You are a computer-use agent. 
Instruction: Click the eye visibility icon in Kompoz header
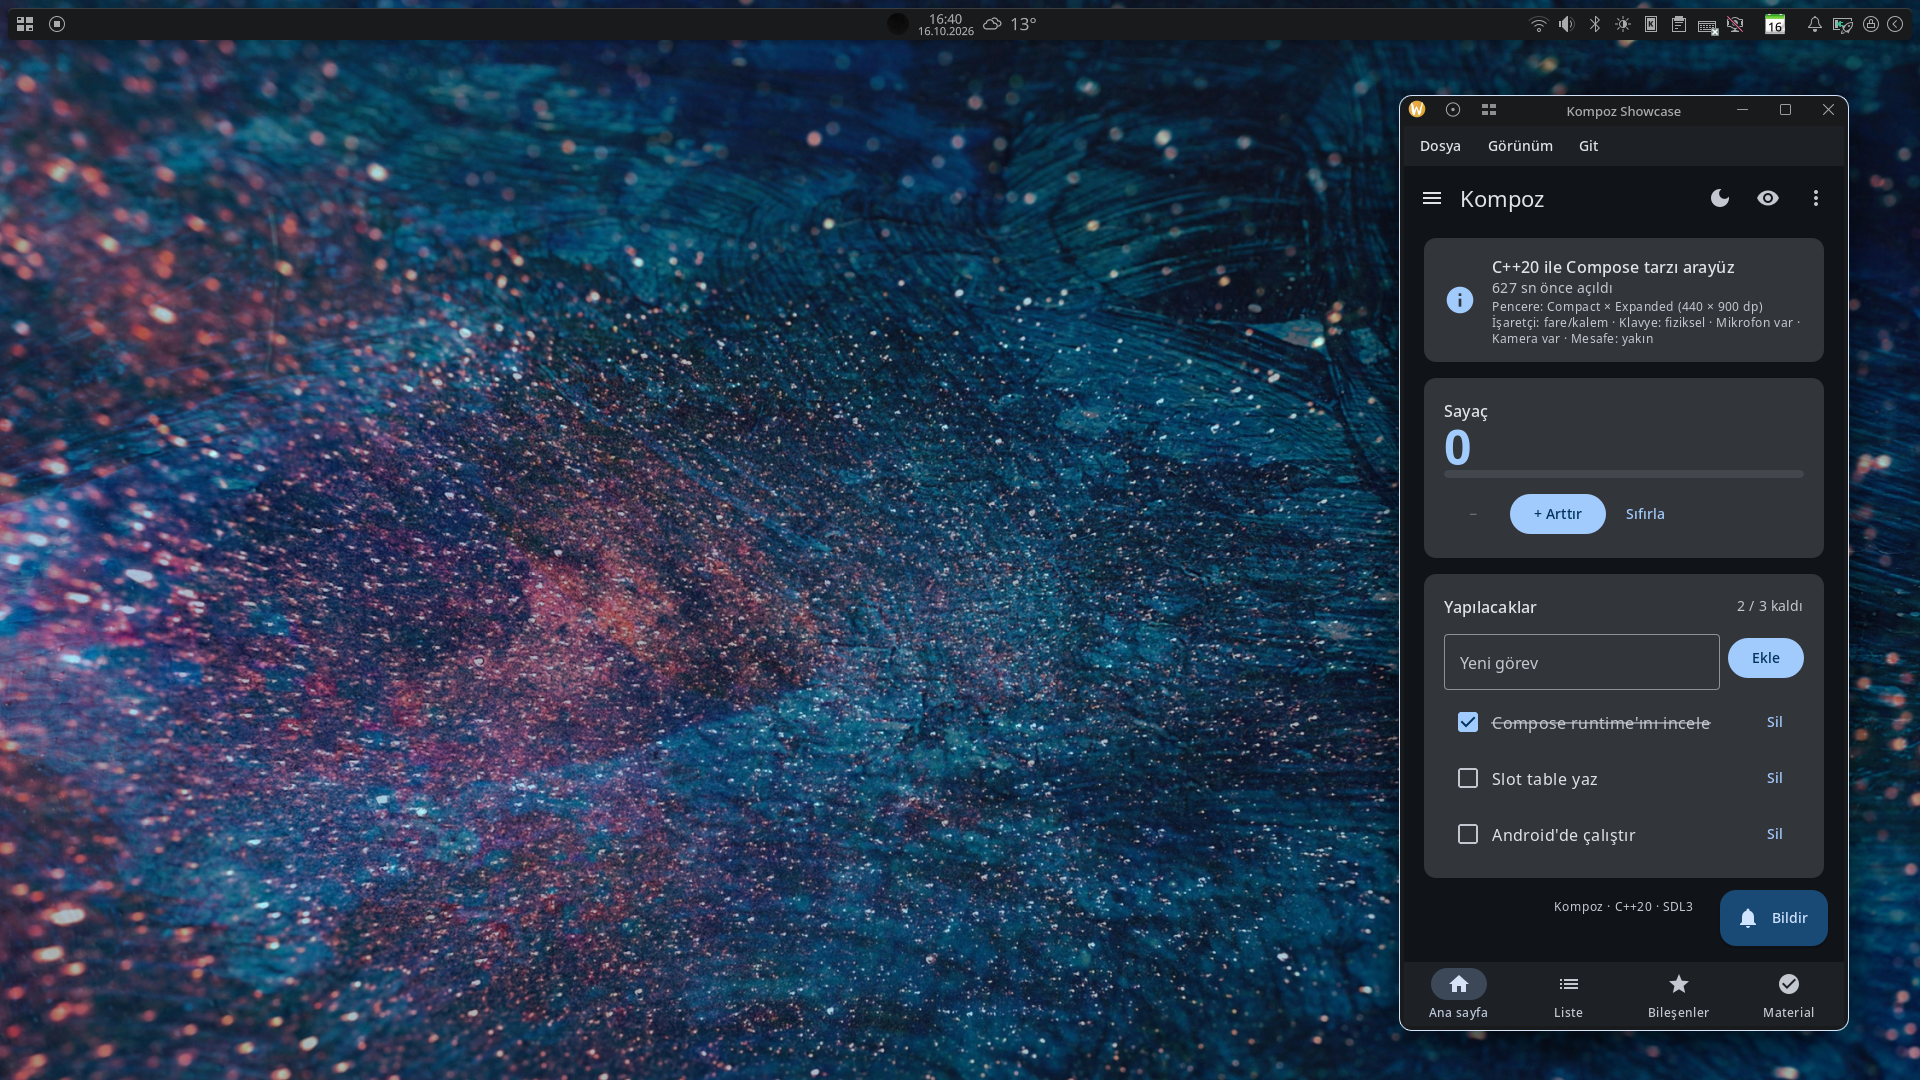[x=1768, y=198]
